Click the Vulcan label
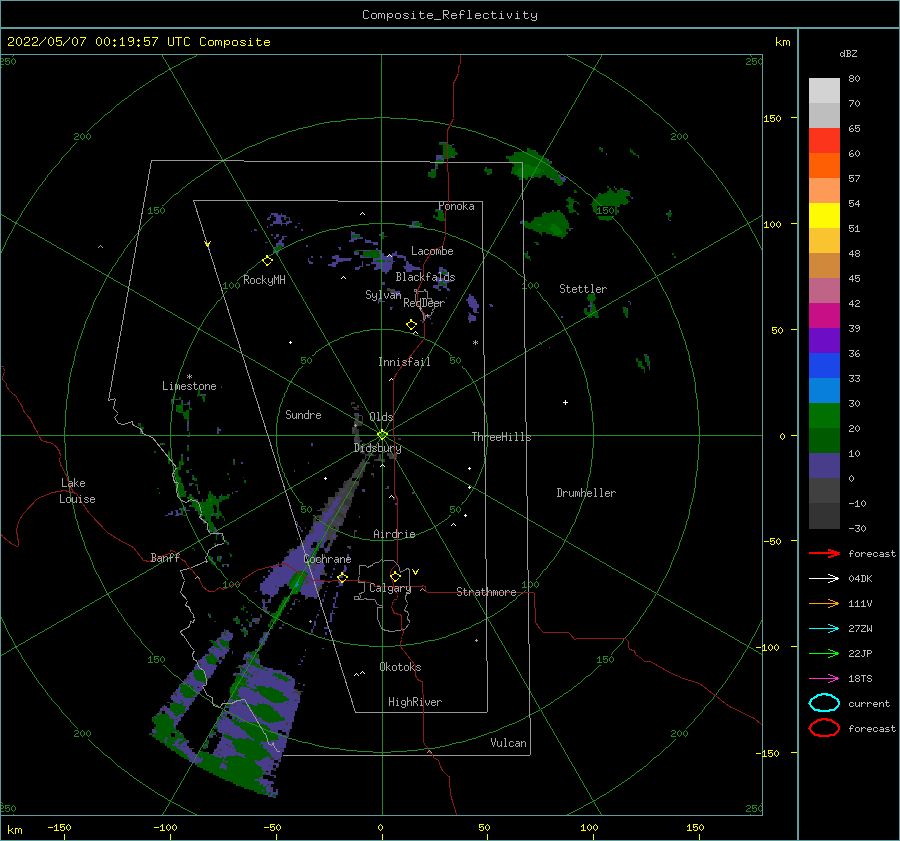Screen dimensions: 900x841 click(x=508, y=743)
